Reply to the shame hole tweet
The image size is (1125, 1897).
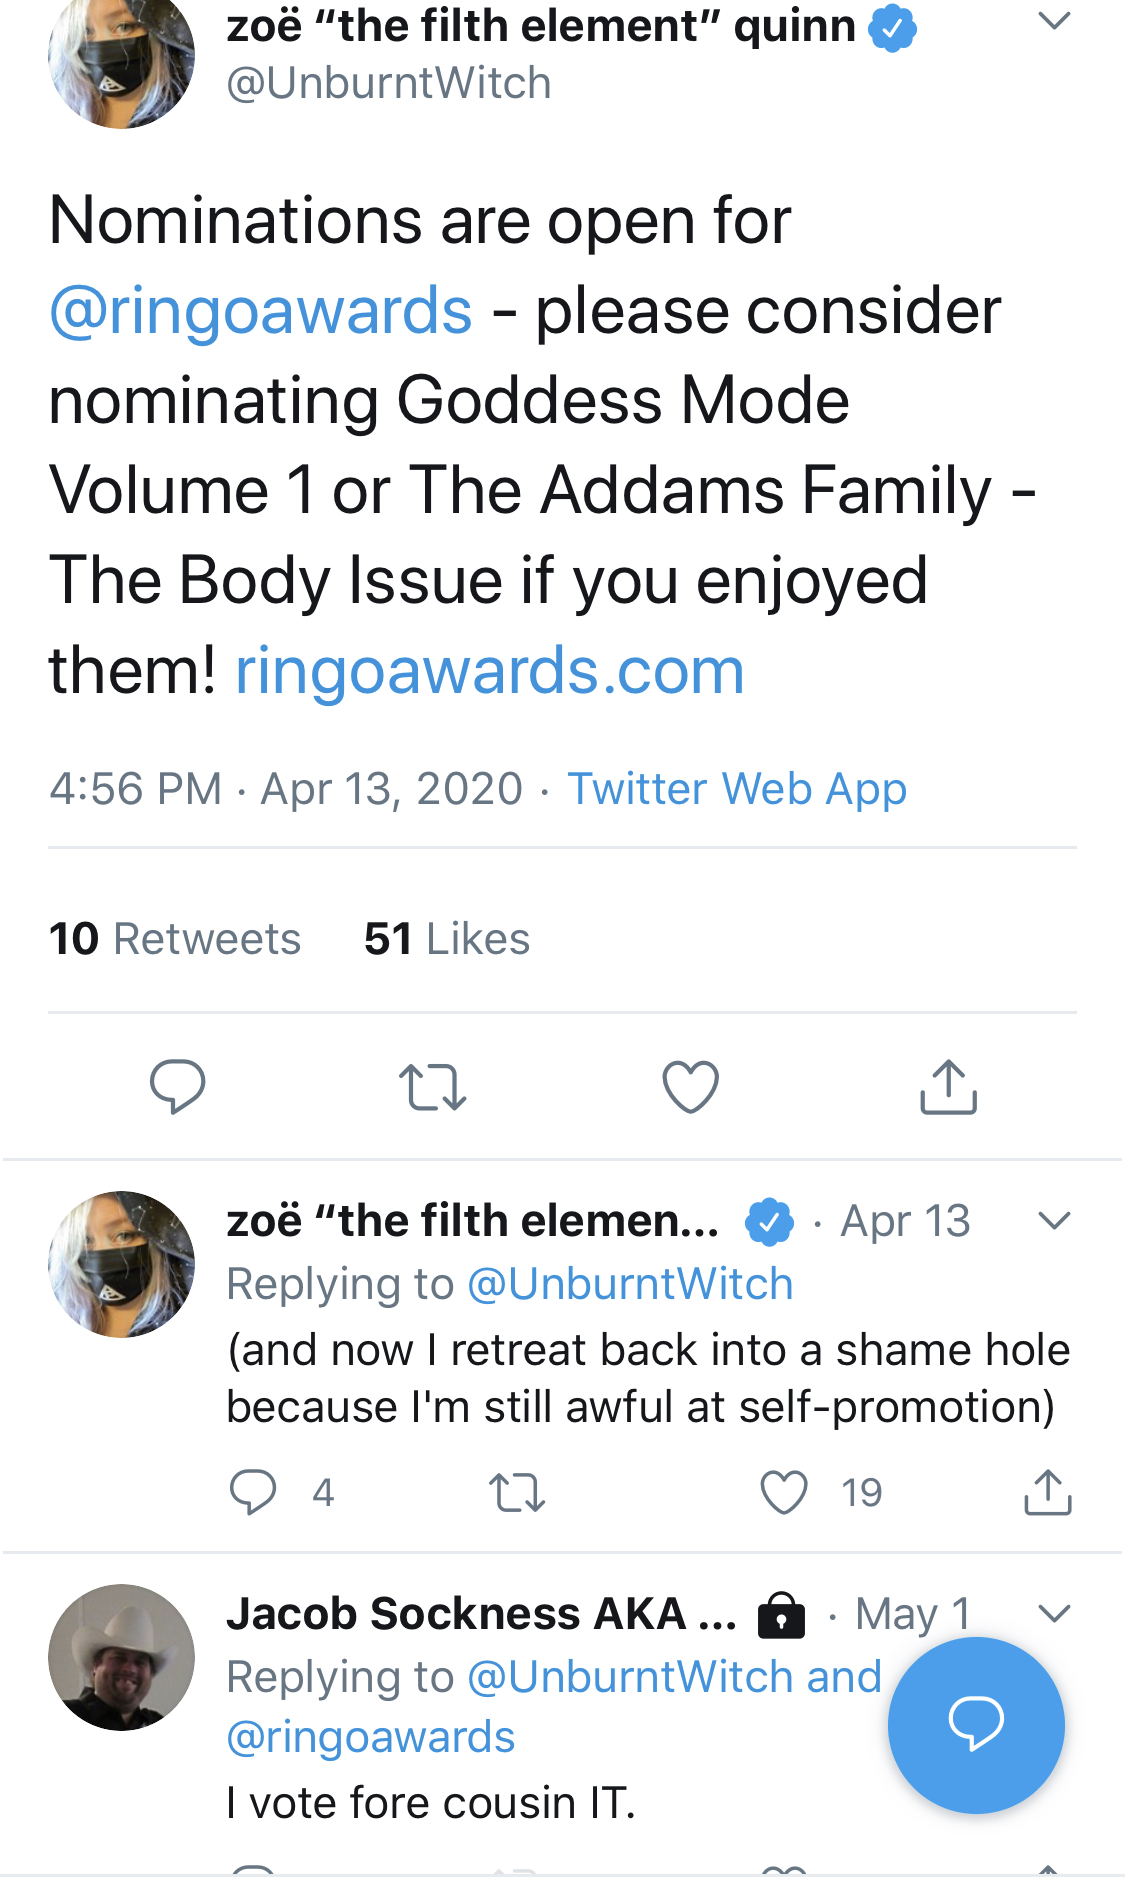tap(252, 1492)
